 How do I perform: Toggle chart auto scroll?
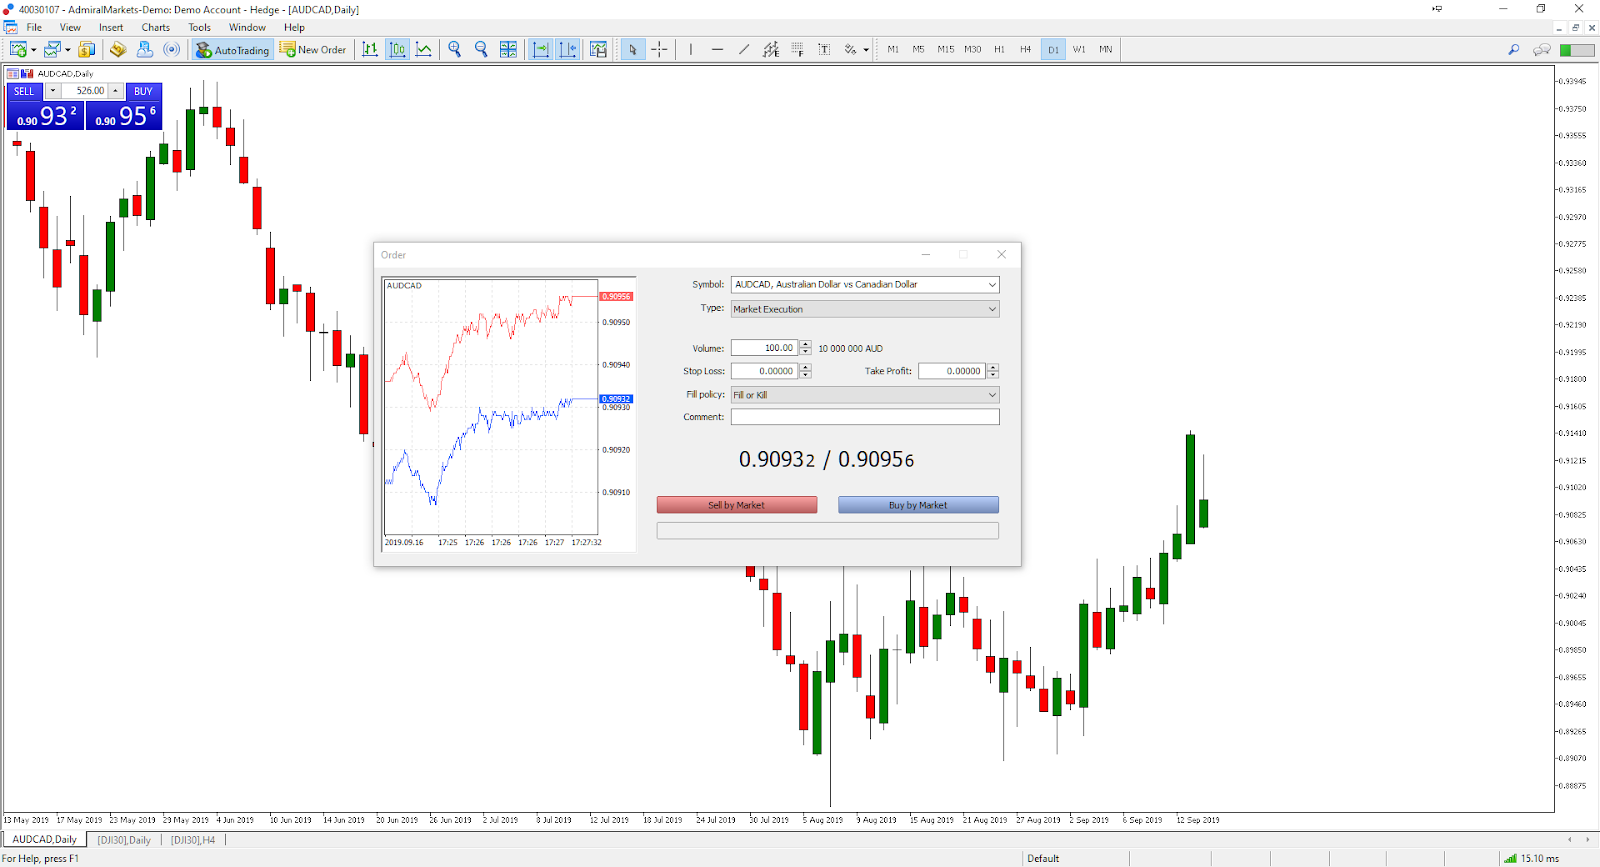tap(540, 49)
